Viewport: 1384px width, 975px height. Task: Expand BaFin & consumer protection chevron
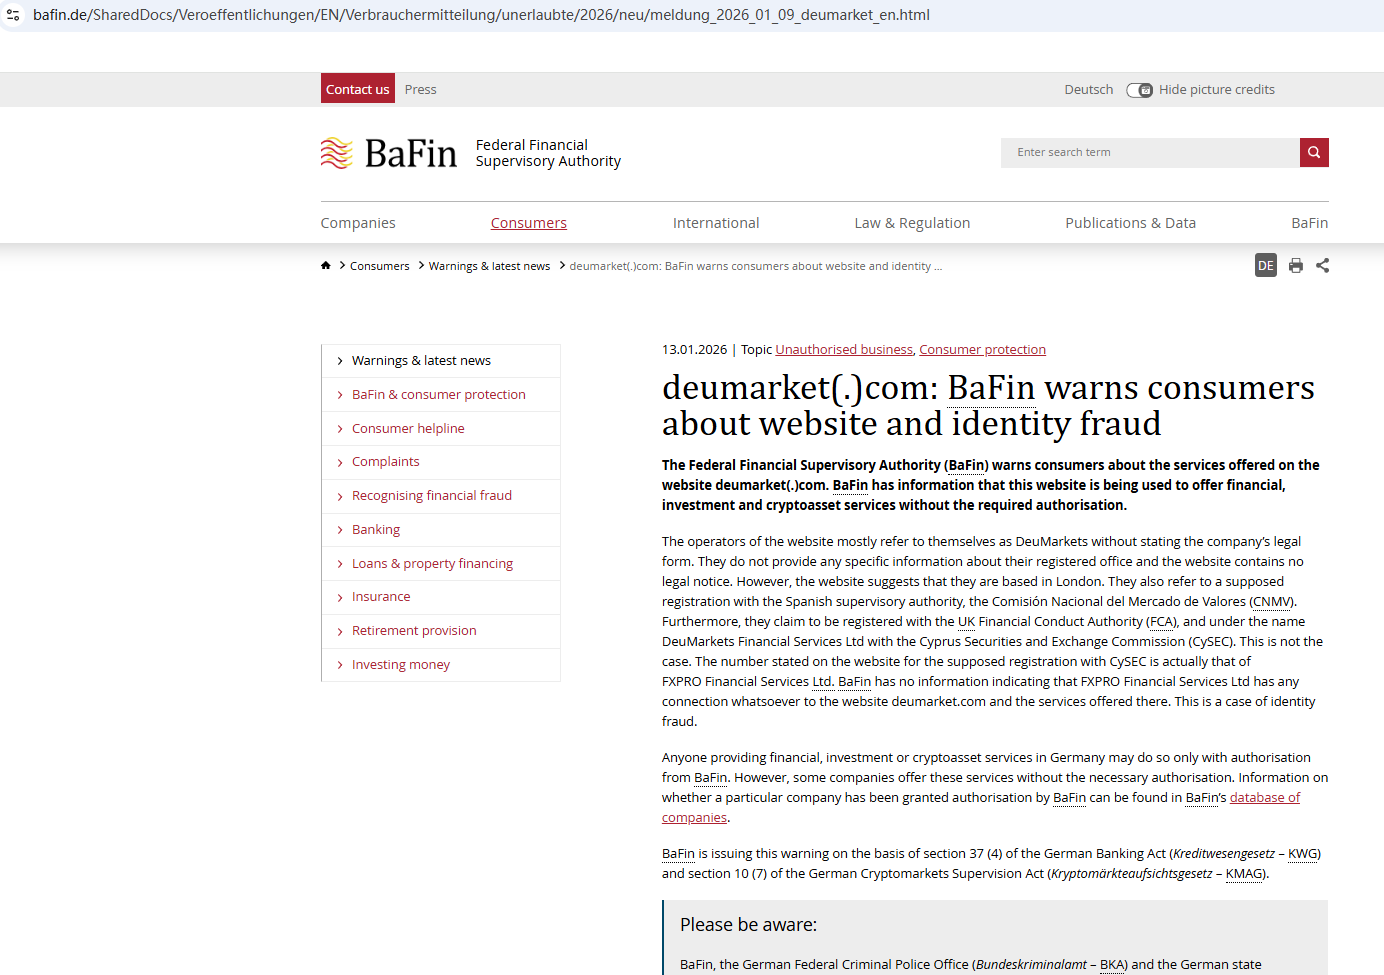[340, 395]
